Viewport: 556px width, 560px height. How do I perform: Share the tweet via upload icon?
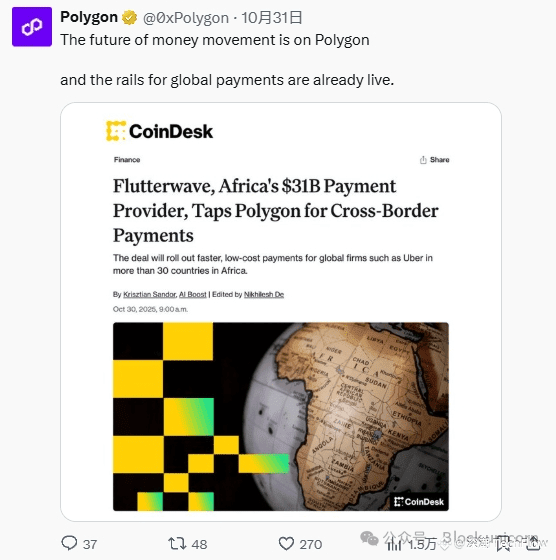coord(533,544)
